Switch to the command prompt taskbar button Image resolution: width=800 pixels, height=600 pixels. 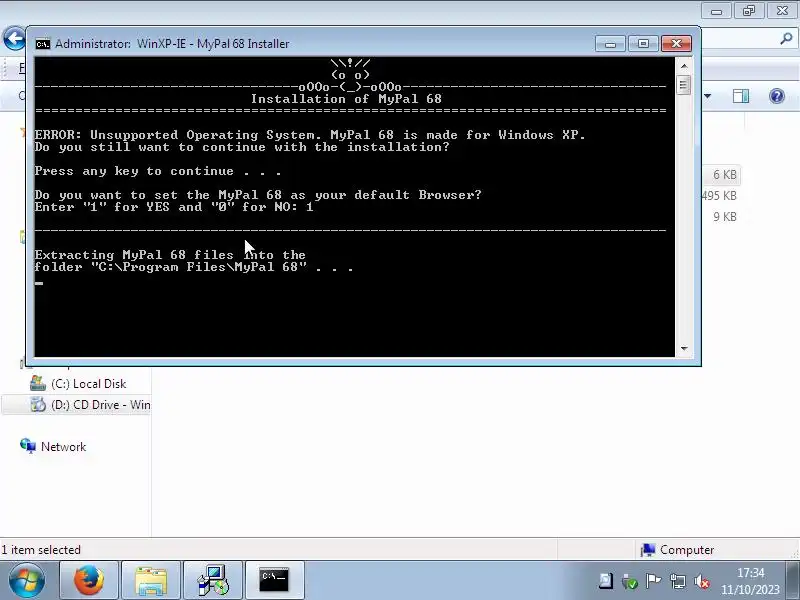pyautogui.click(x=274, y=580)
